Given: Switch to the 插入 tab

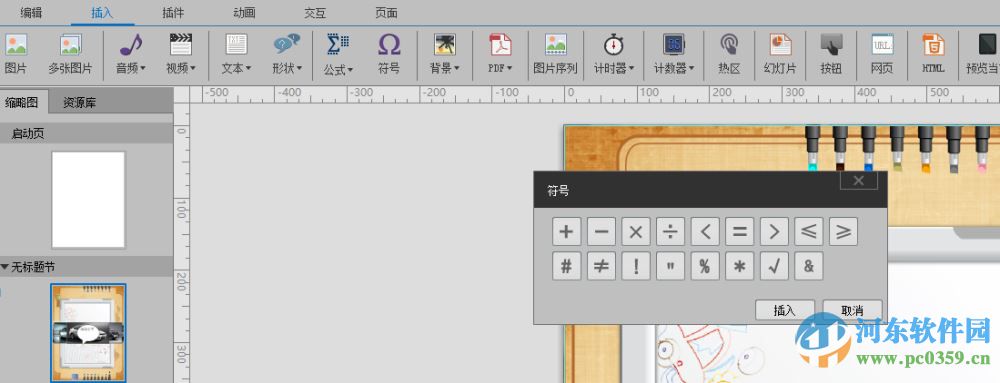Looking at the screenshot, I should [x=102, y=12].
